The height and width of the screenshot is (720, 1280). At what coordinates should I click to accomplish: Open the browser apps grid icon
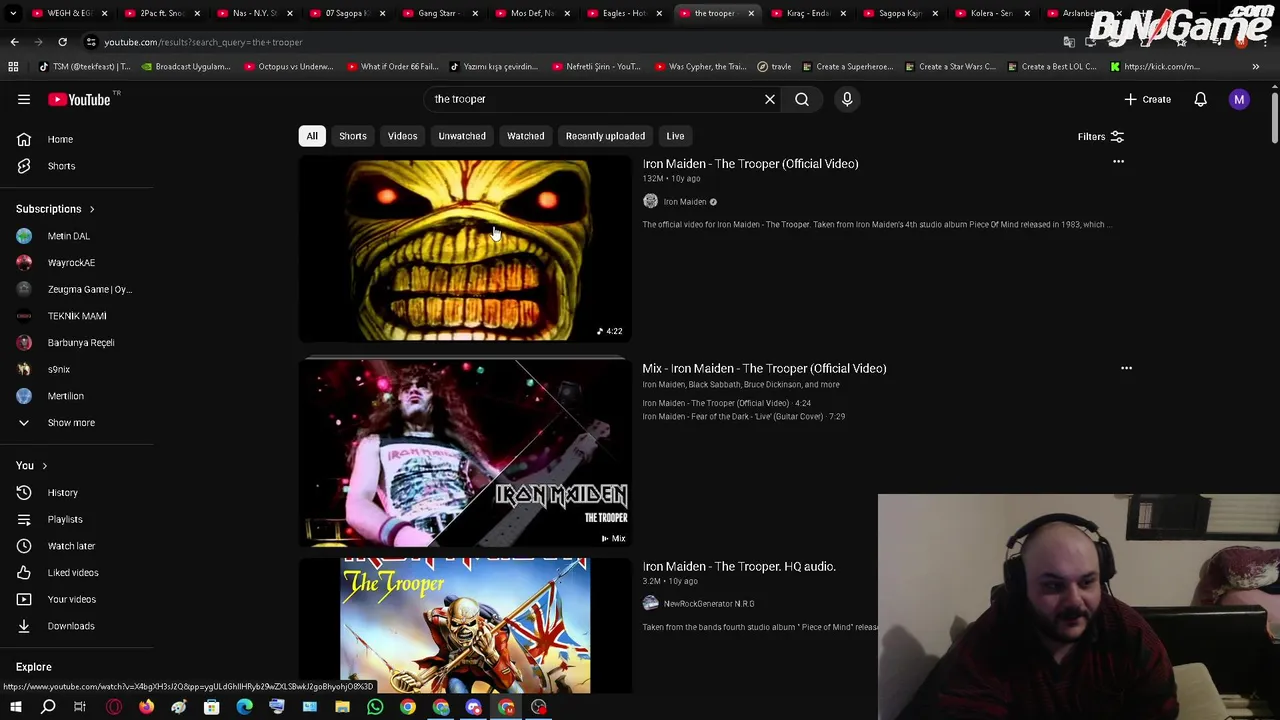click(13, 67)
